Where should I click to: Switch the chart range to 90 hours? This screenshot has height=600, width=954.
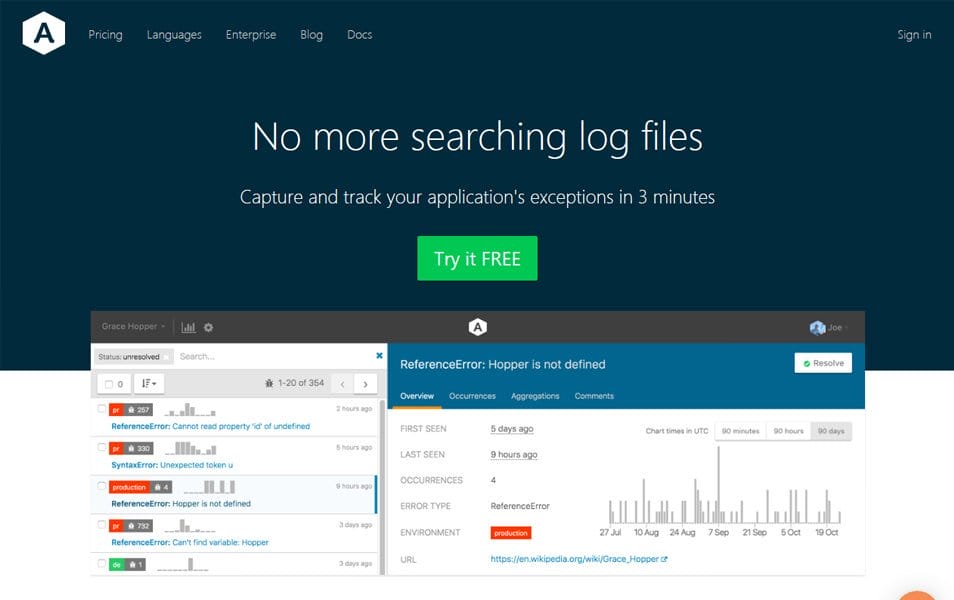pos(789,431)
